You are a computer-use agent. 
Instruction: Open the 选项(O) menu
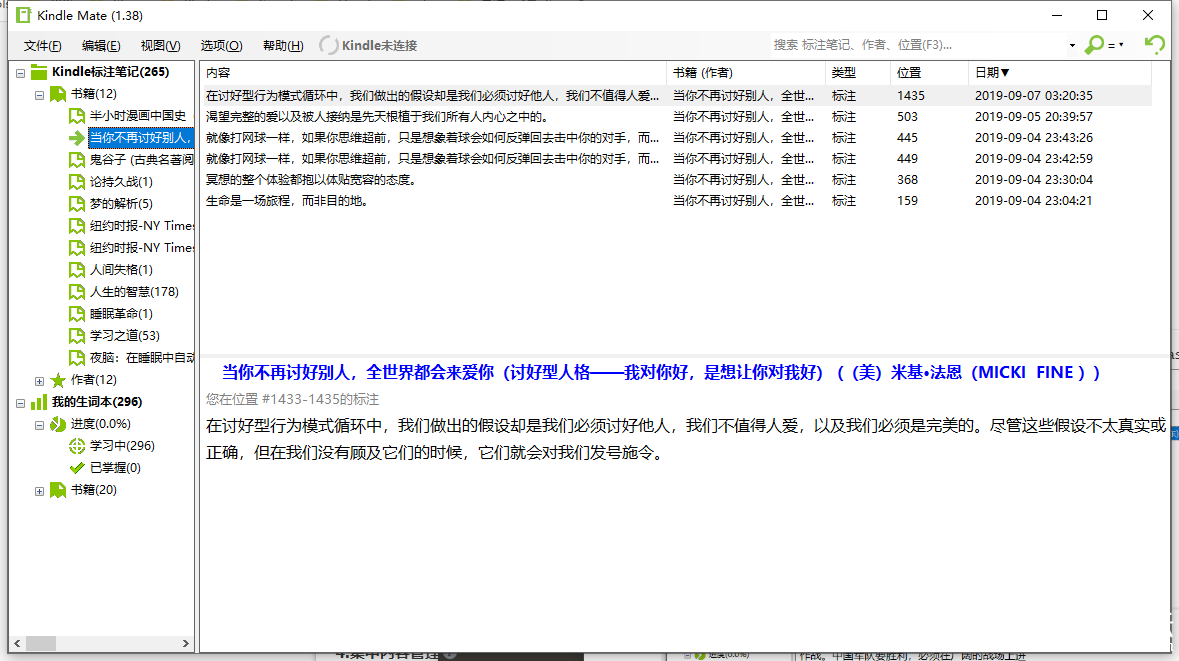pos(221,46)
